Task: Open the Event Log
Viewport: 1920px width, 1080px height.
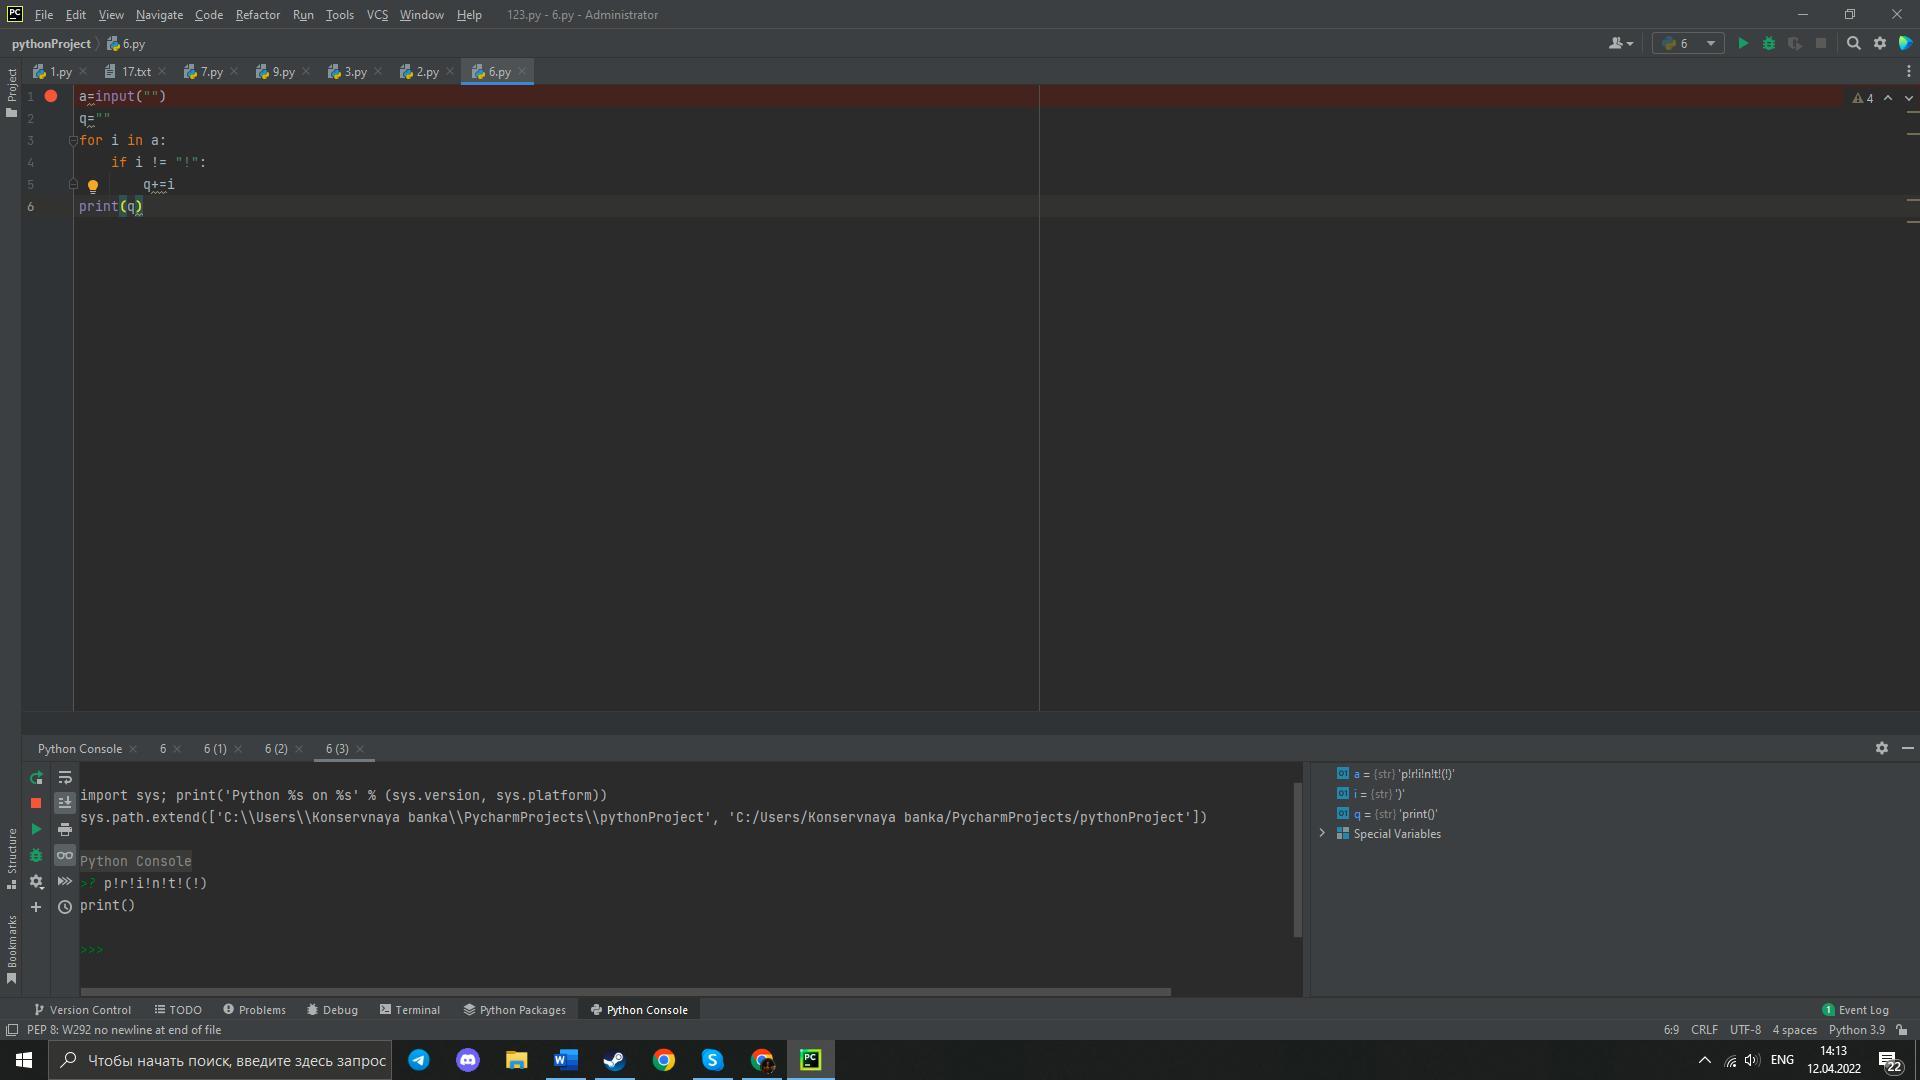Action: (1855, 1009)
